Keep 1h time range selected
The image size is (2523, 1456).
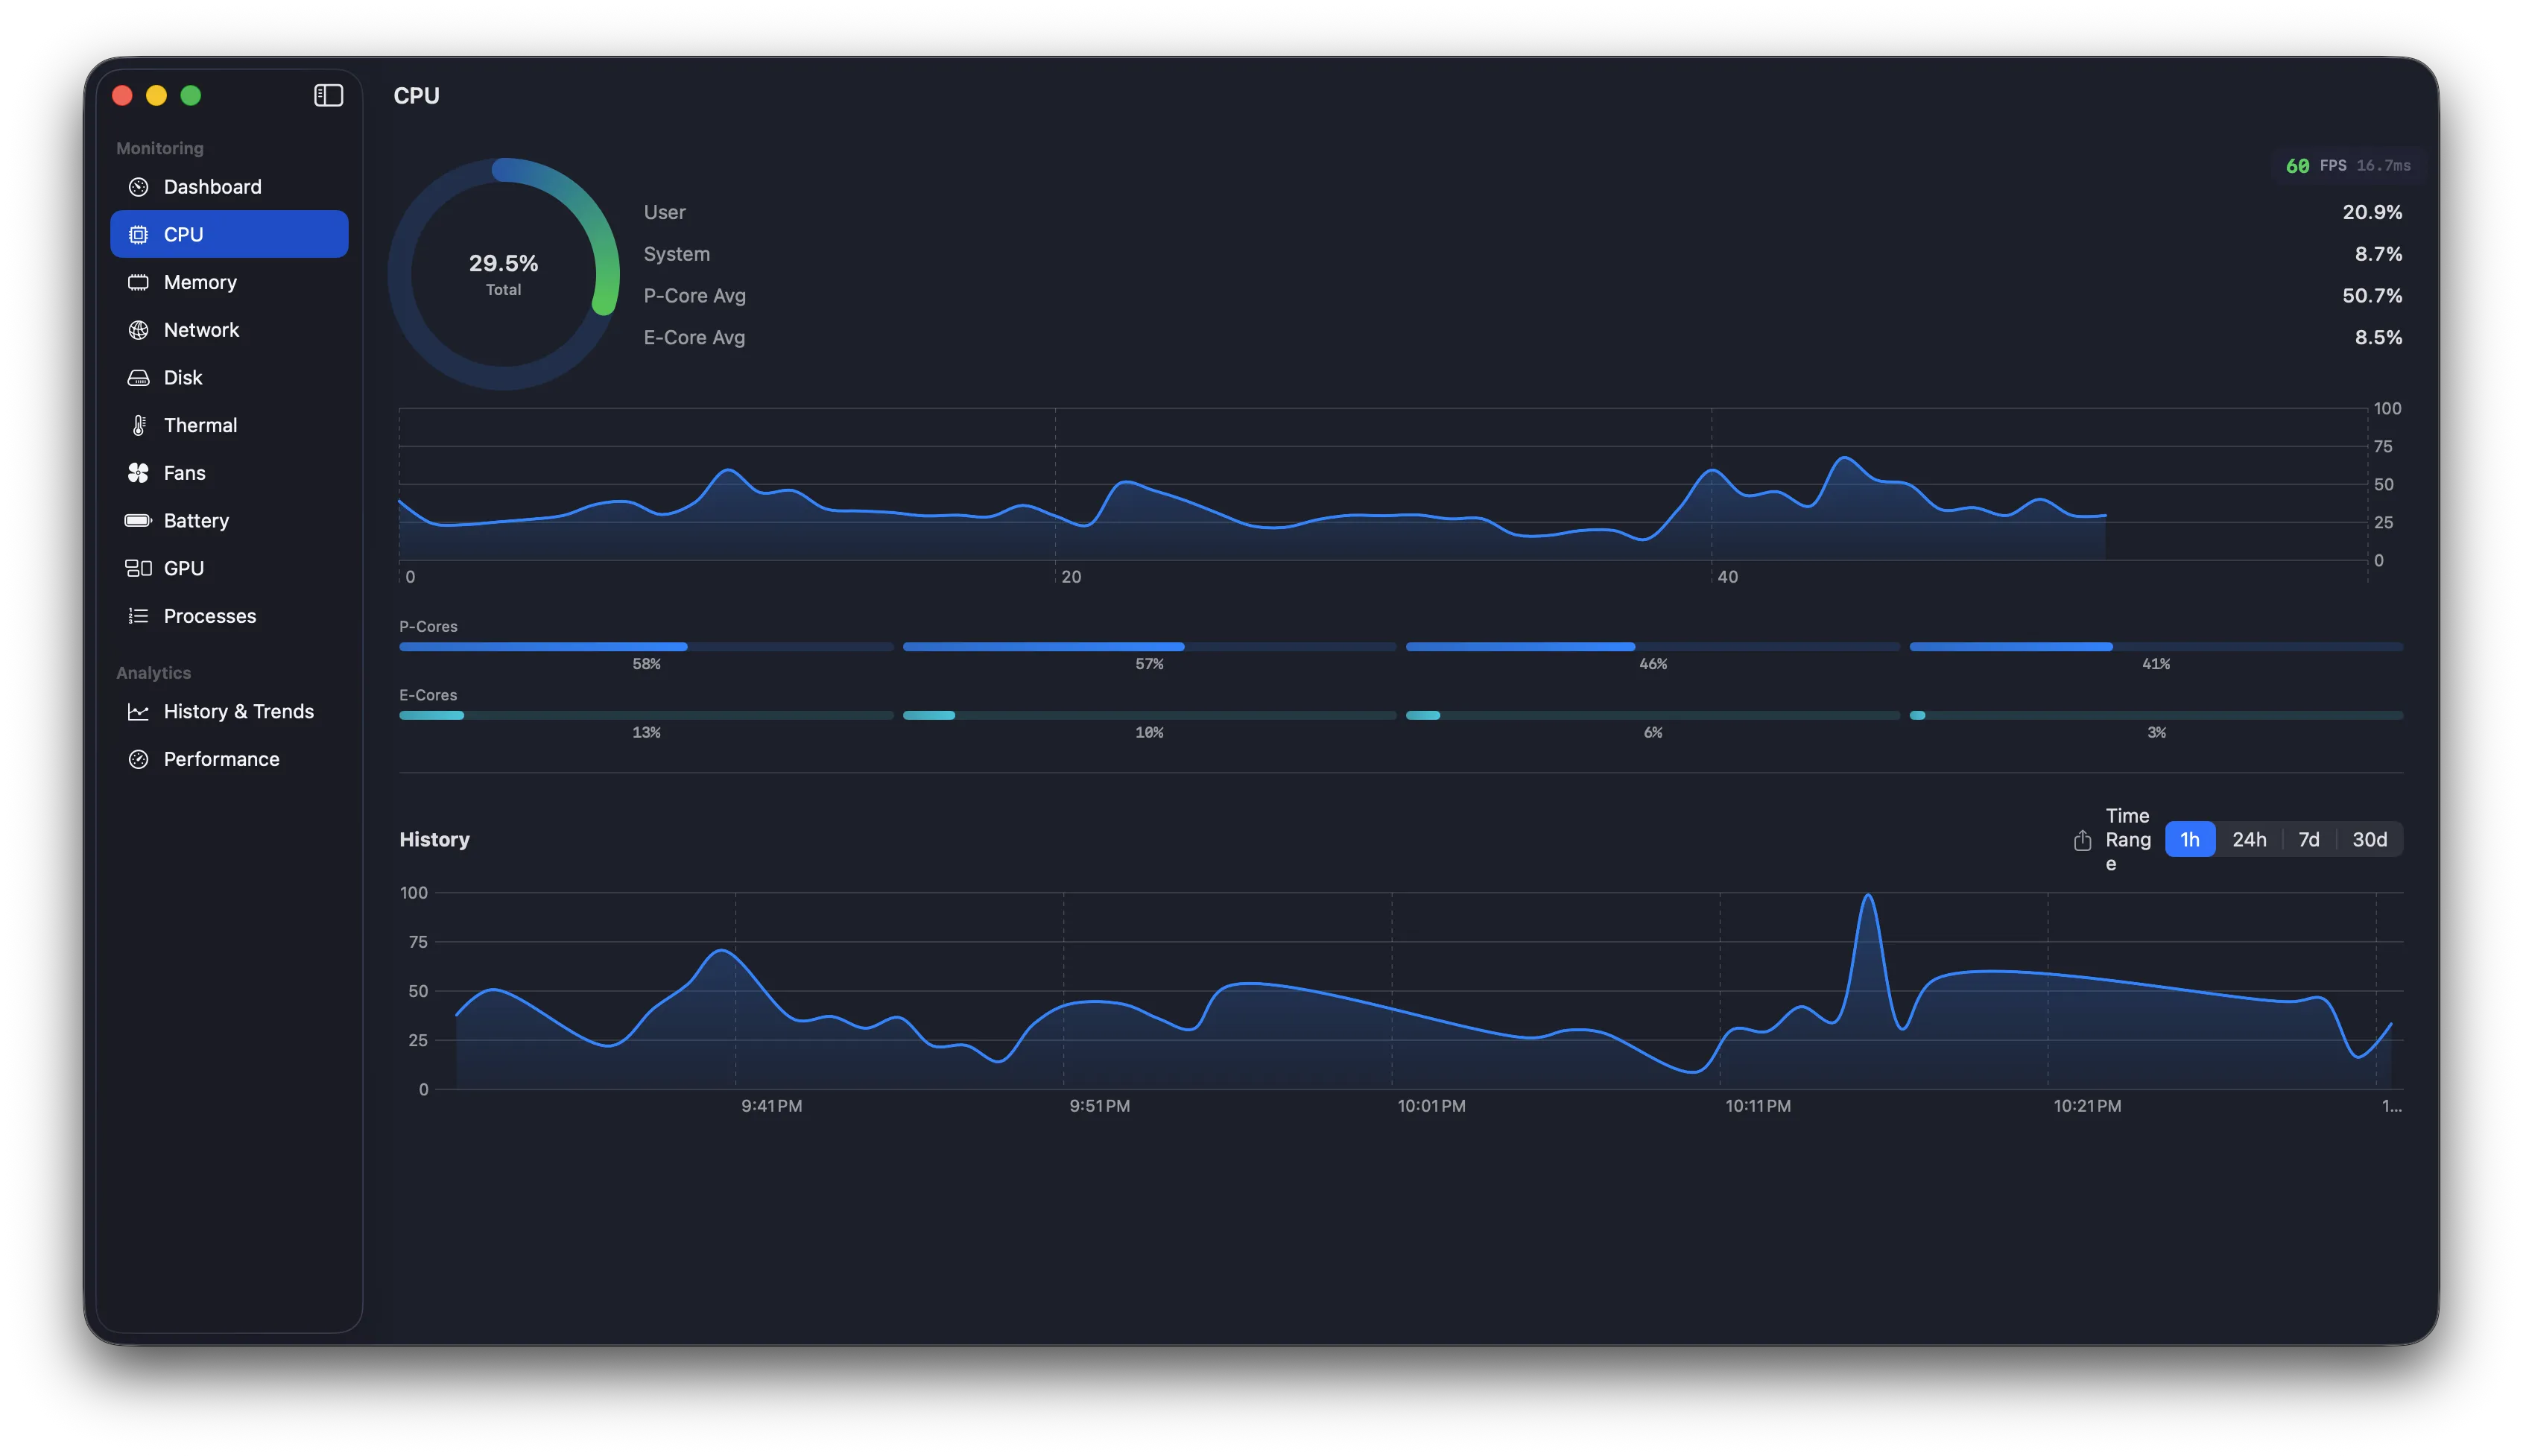point(2190,839)
